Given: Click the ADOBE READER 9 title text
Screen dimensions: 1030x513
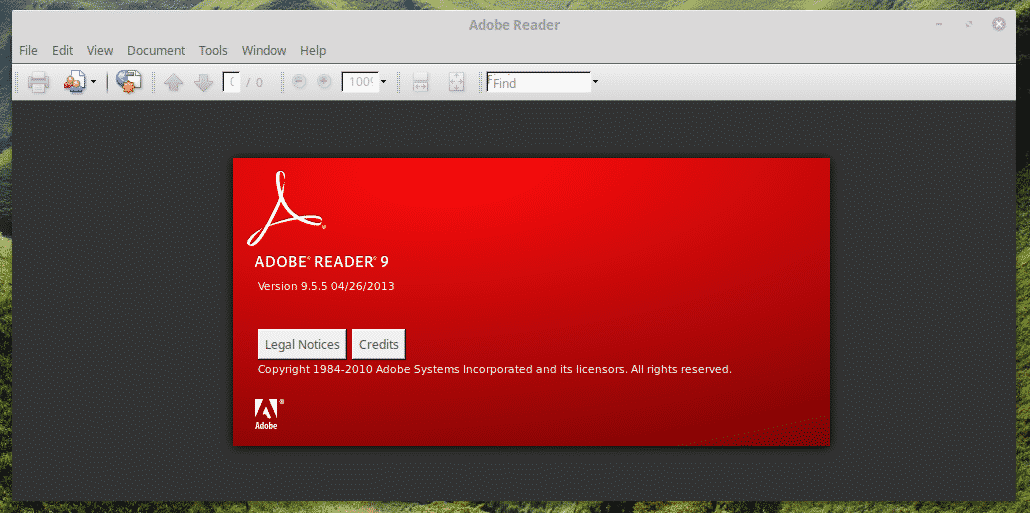Looking at the screenshot, I should pyautogui.click(x=321, y=261).
